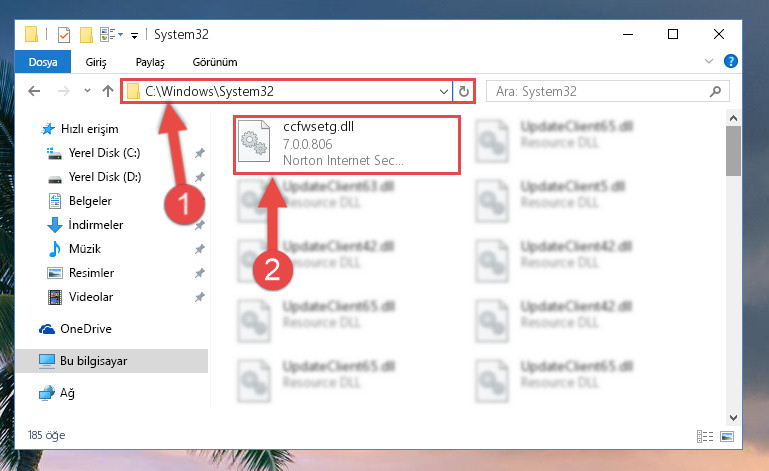Click the New folder icon in title bar
This screenshot has width=769, height=471.
[86, 35]
